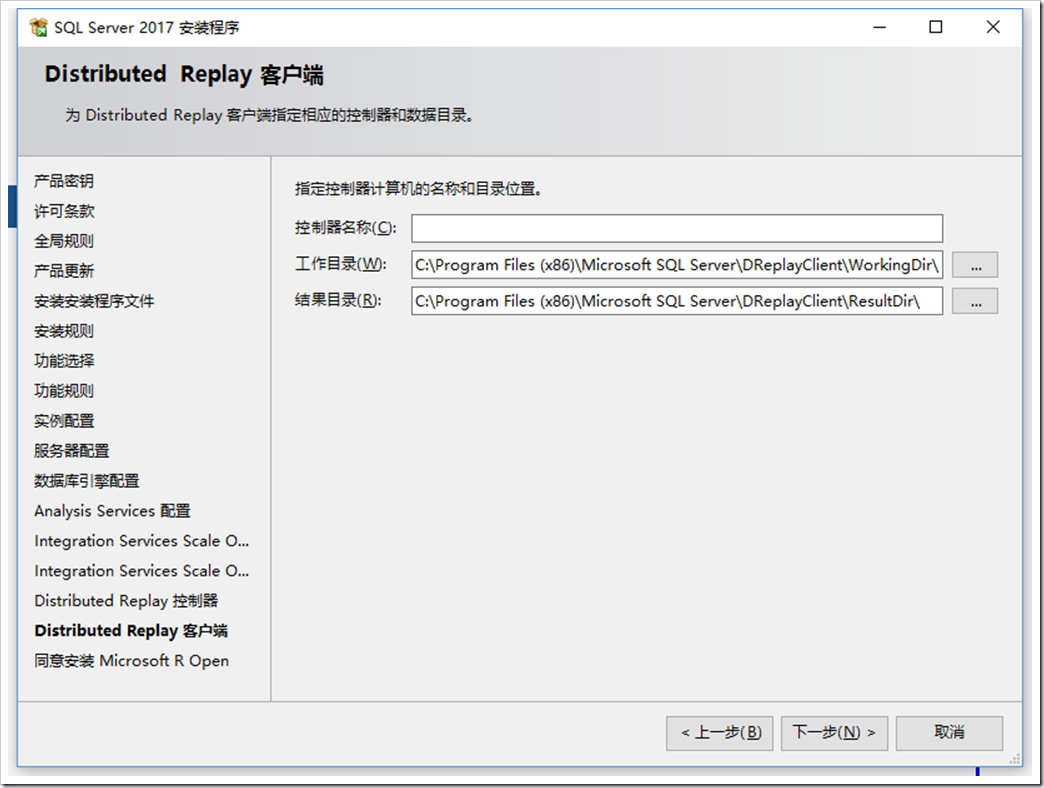Cancel setup with the 取消 button
This screenshot has width=1044, height=788.
point(949,733)
